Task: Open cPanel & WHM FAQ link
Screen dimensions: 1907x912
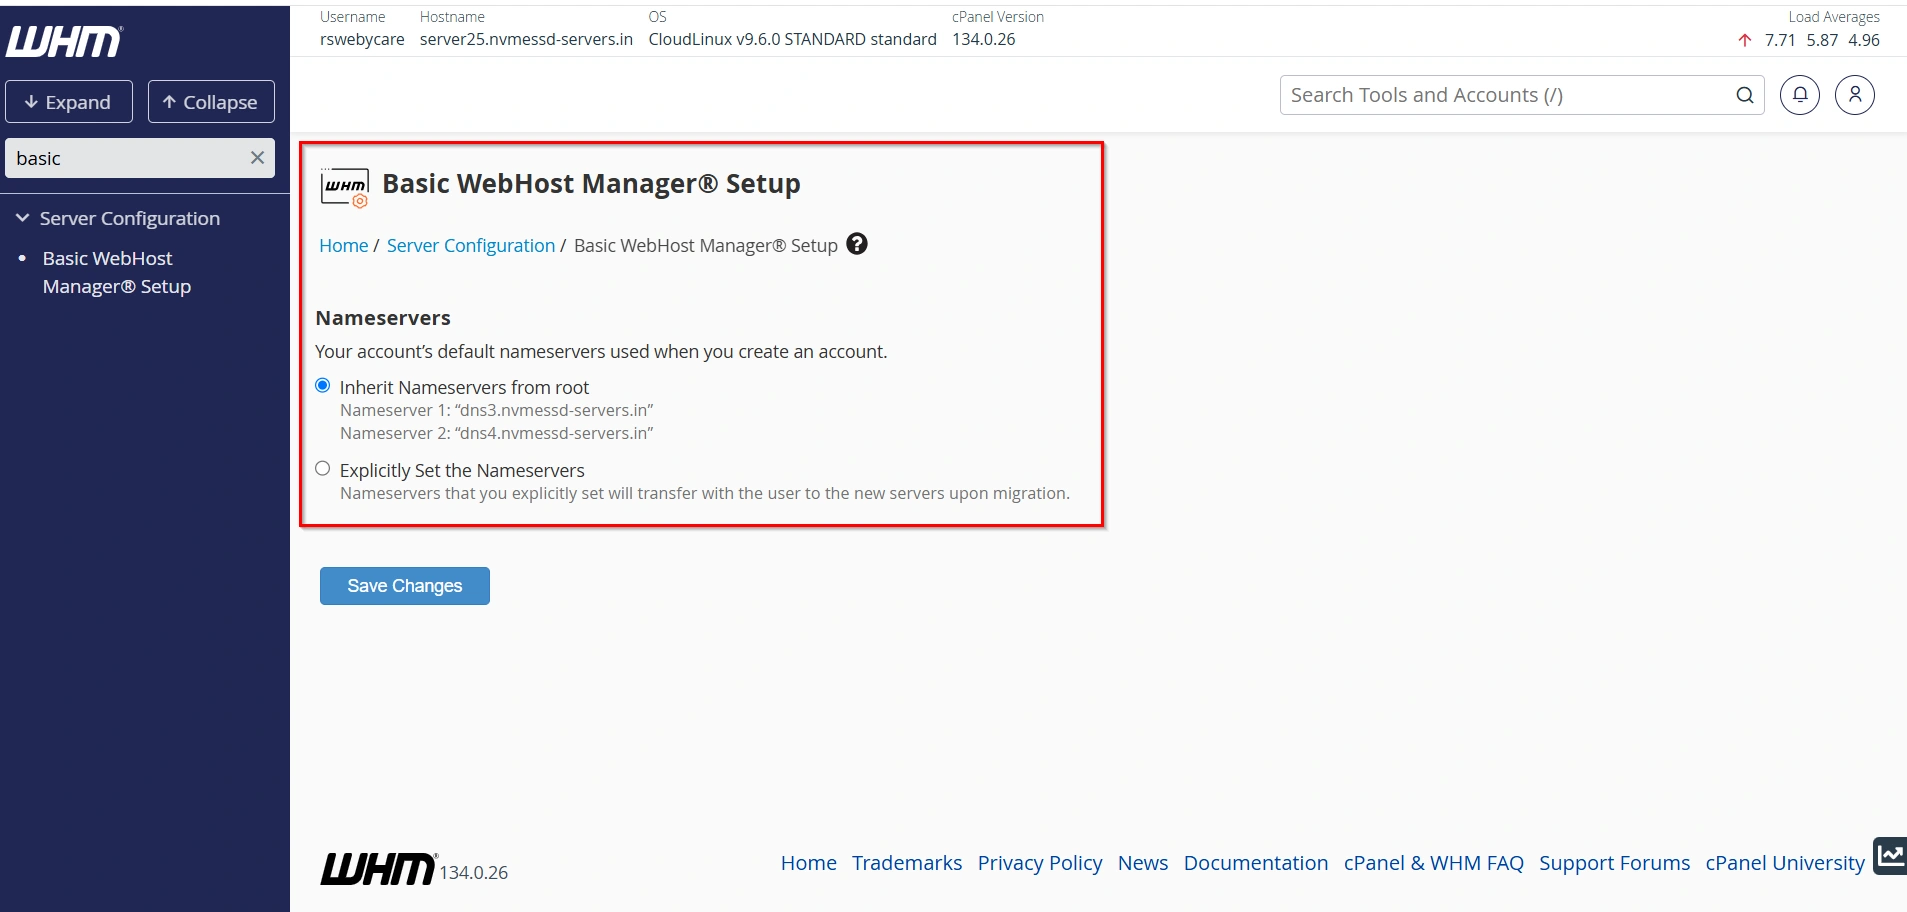Action: click(x=1434, y=863)
